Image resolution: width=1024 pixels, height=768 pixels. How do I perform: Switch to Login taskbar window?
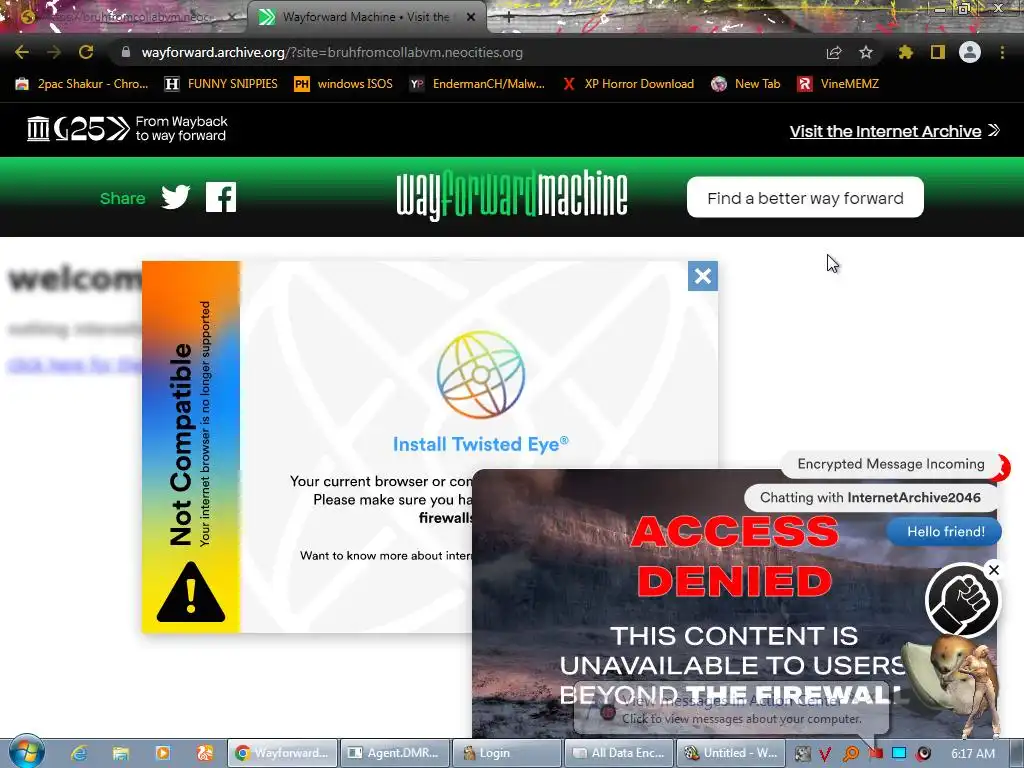click(x=507, y=753)
